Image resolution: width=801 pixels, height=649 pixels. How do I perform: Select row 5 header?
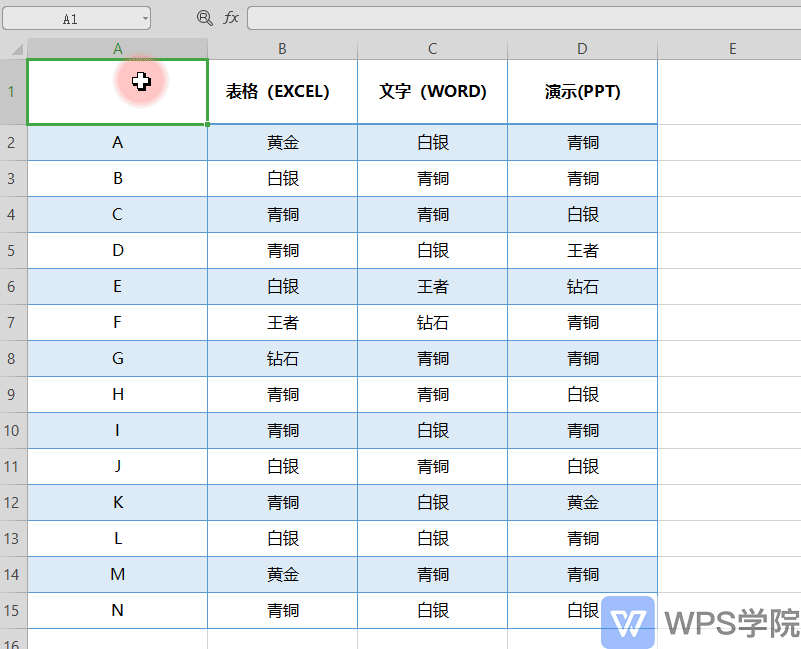click(x=13, y=250)
